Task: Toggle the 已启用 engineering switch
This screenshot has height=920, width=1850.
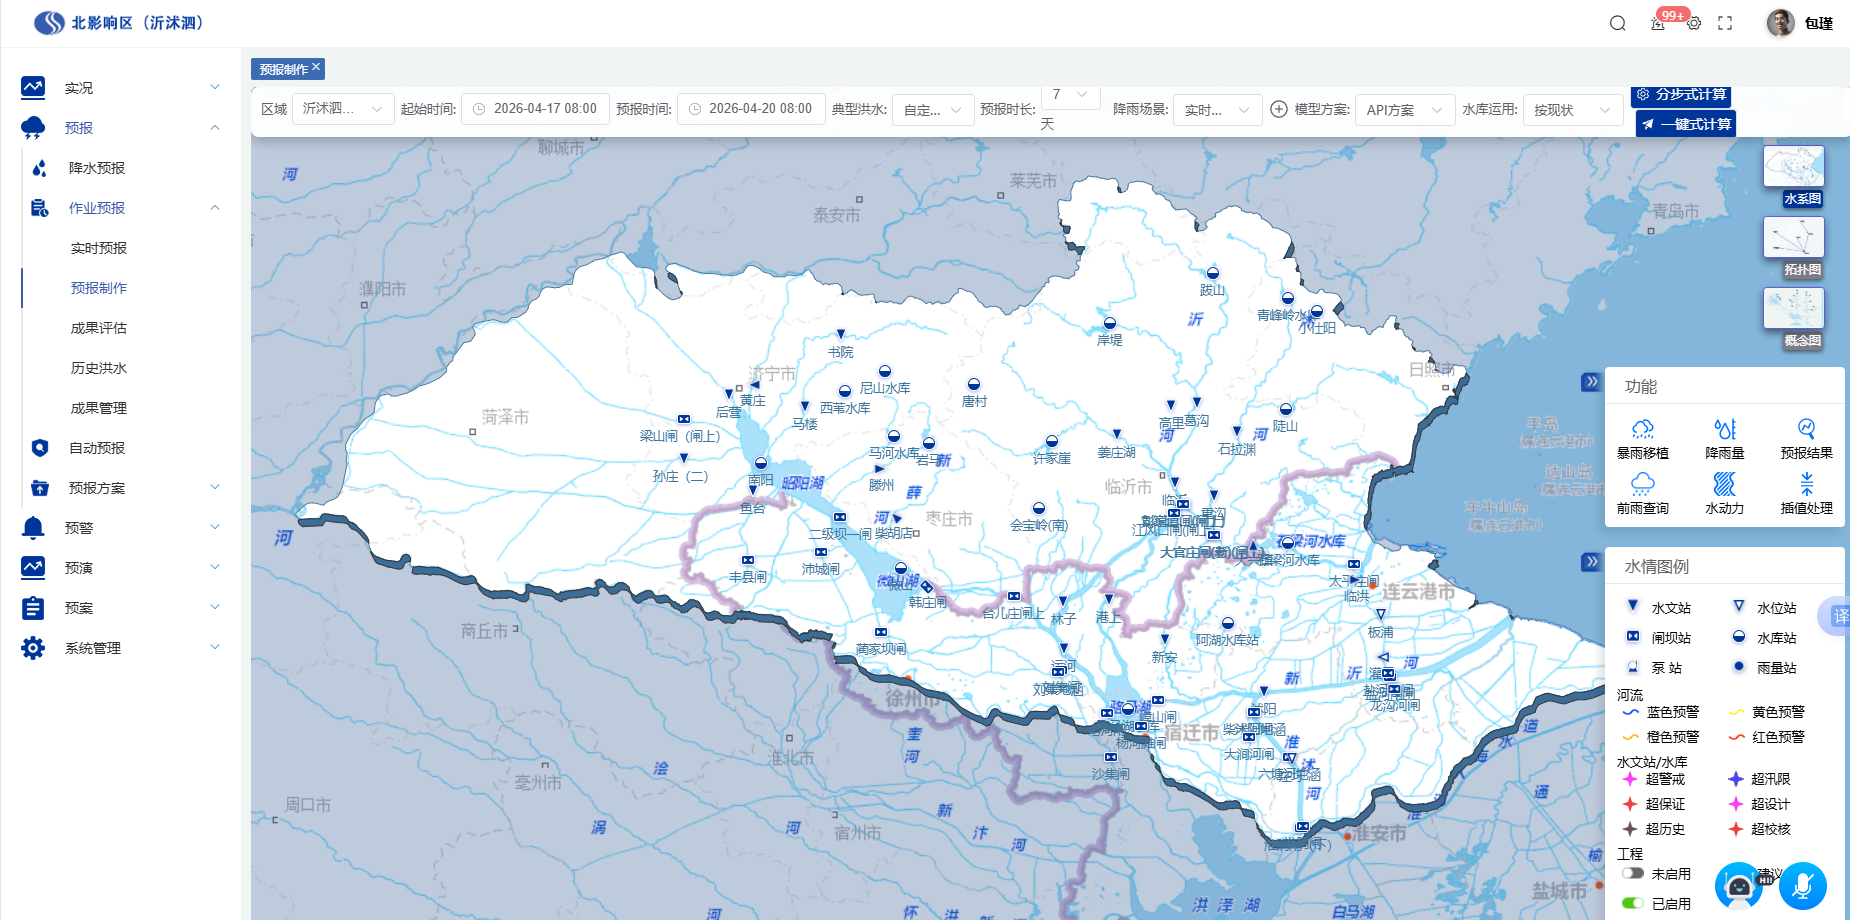Action: (x=1633, y=903)
